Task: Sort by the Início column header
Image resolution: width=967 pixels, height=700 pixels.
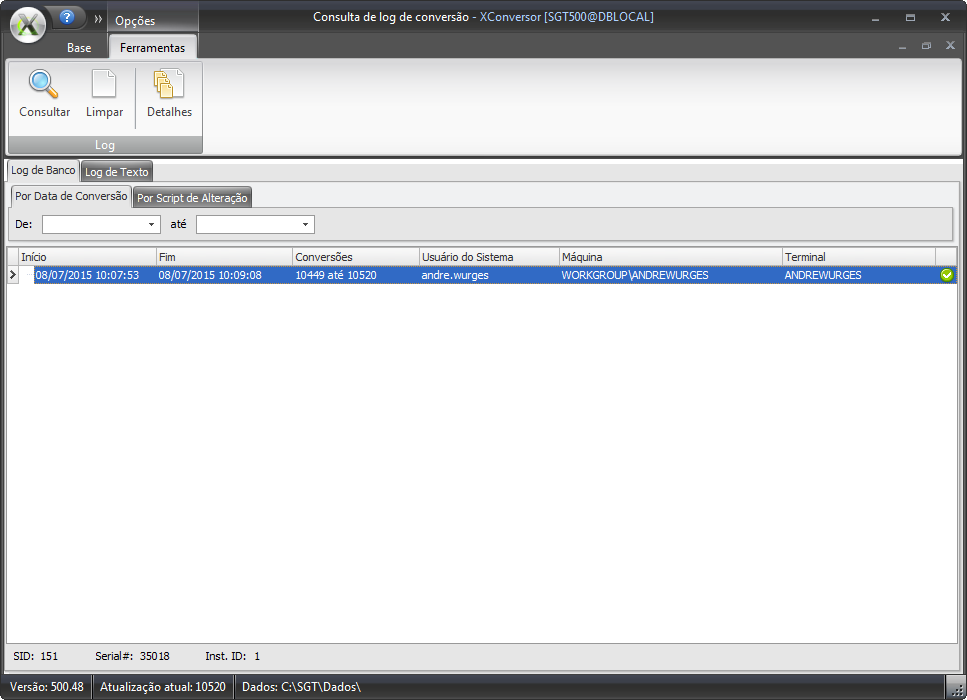Action: pyautogui.click(x=87, y=257)
